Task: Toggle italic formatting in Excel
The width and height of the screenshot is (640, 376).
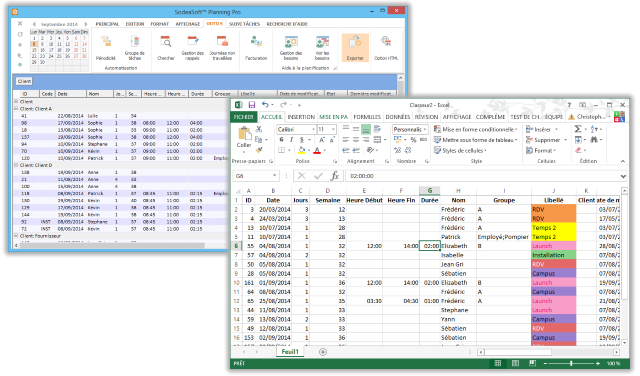Action: [x=291, y=140]
